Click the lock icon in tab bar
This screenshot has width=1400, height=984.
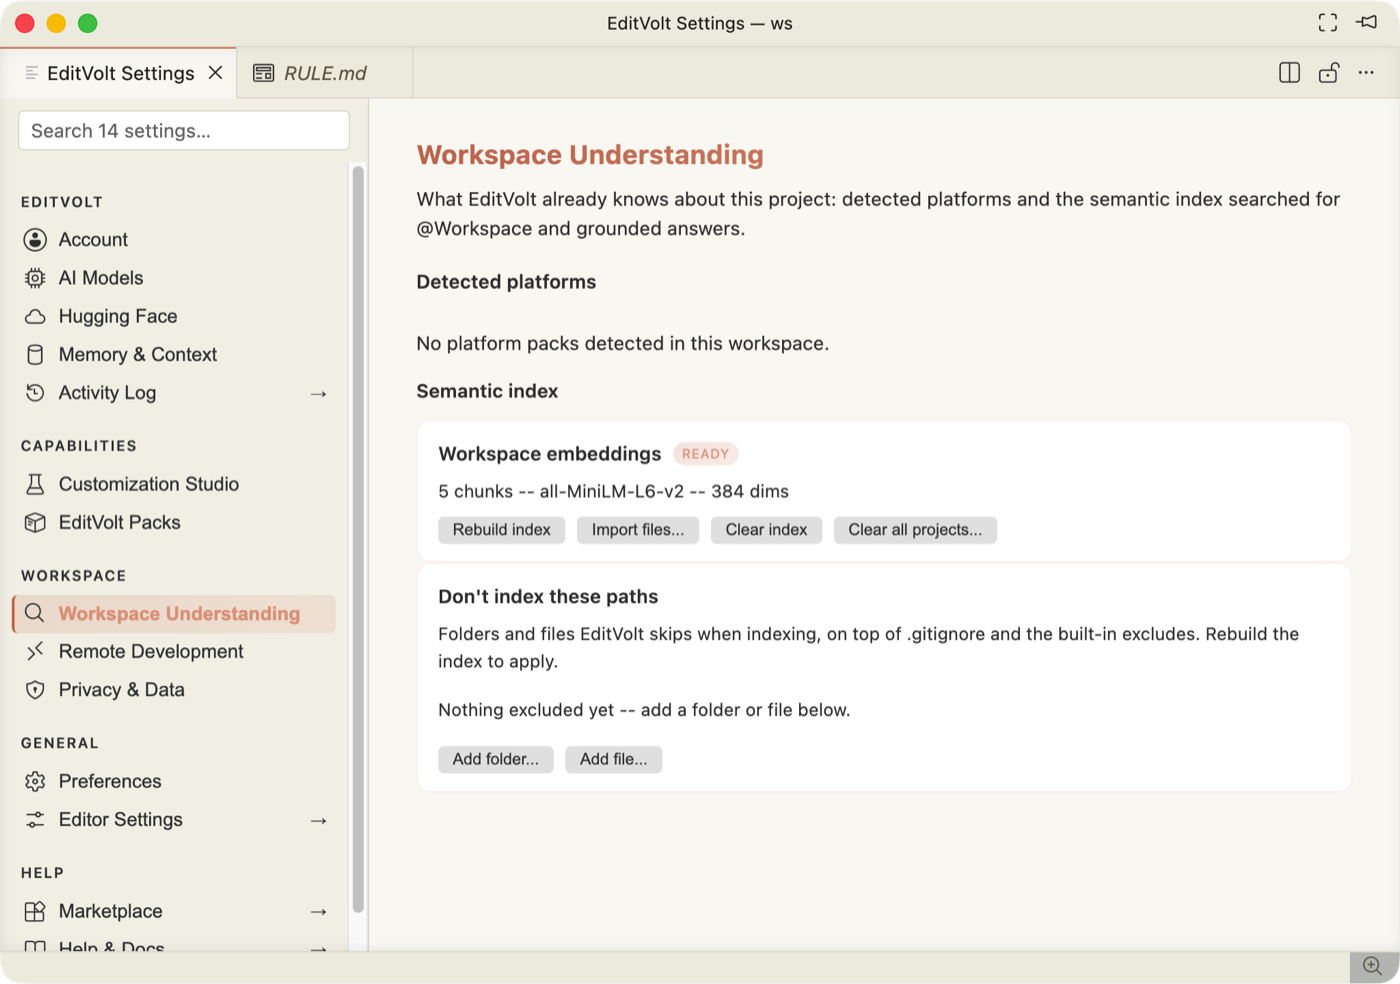(1328, 73)
